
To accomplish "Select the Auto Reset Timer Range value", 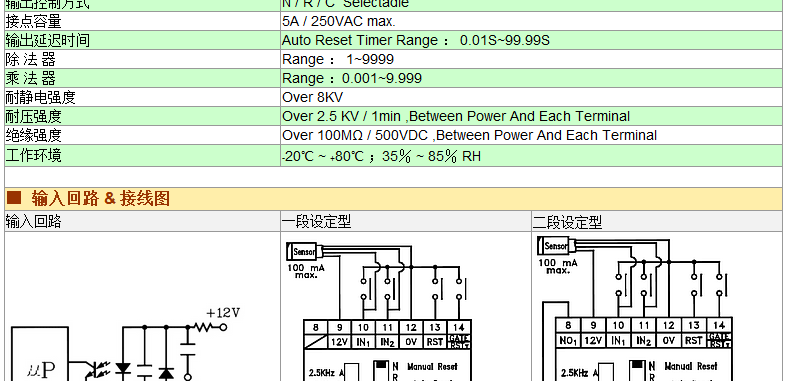I will [416, 40].
